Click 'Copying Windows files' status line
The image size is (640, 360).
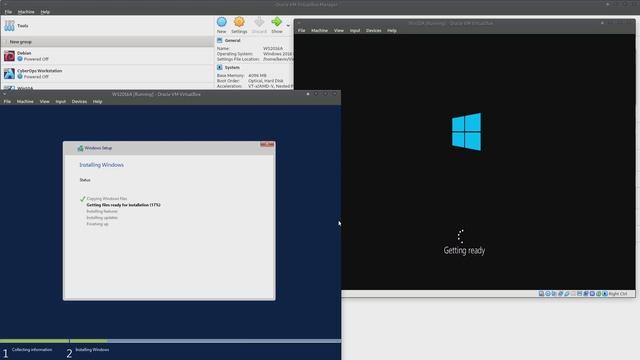tap(107, 199)
